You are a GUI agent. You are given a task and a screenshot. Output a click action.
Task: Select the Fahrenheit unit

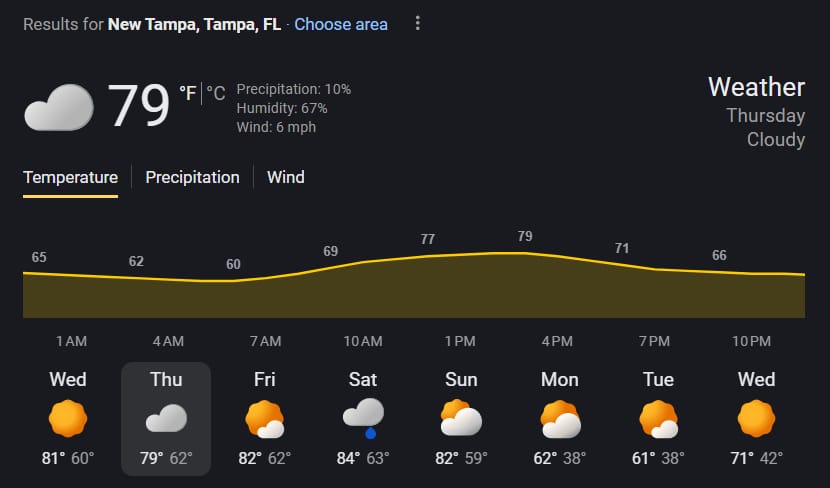[x=187, y=94]
